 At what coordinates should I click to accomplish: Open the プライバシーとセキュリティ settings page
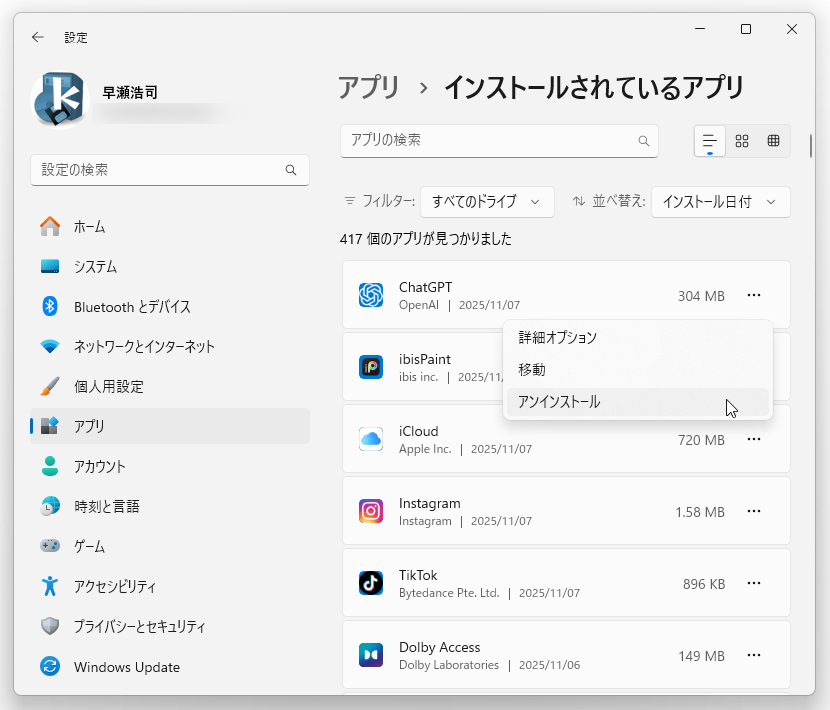pyautogui.click(x=139, y=627)
